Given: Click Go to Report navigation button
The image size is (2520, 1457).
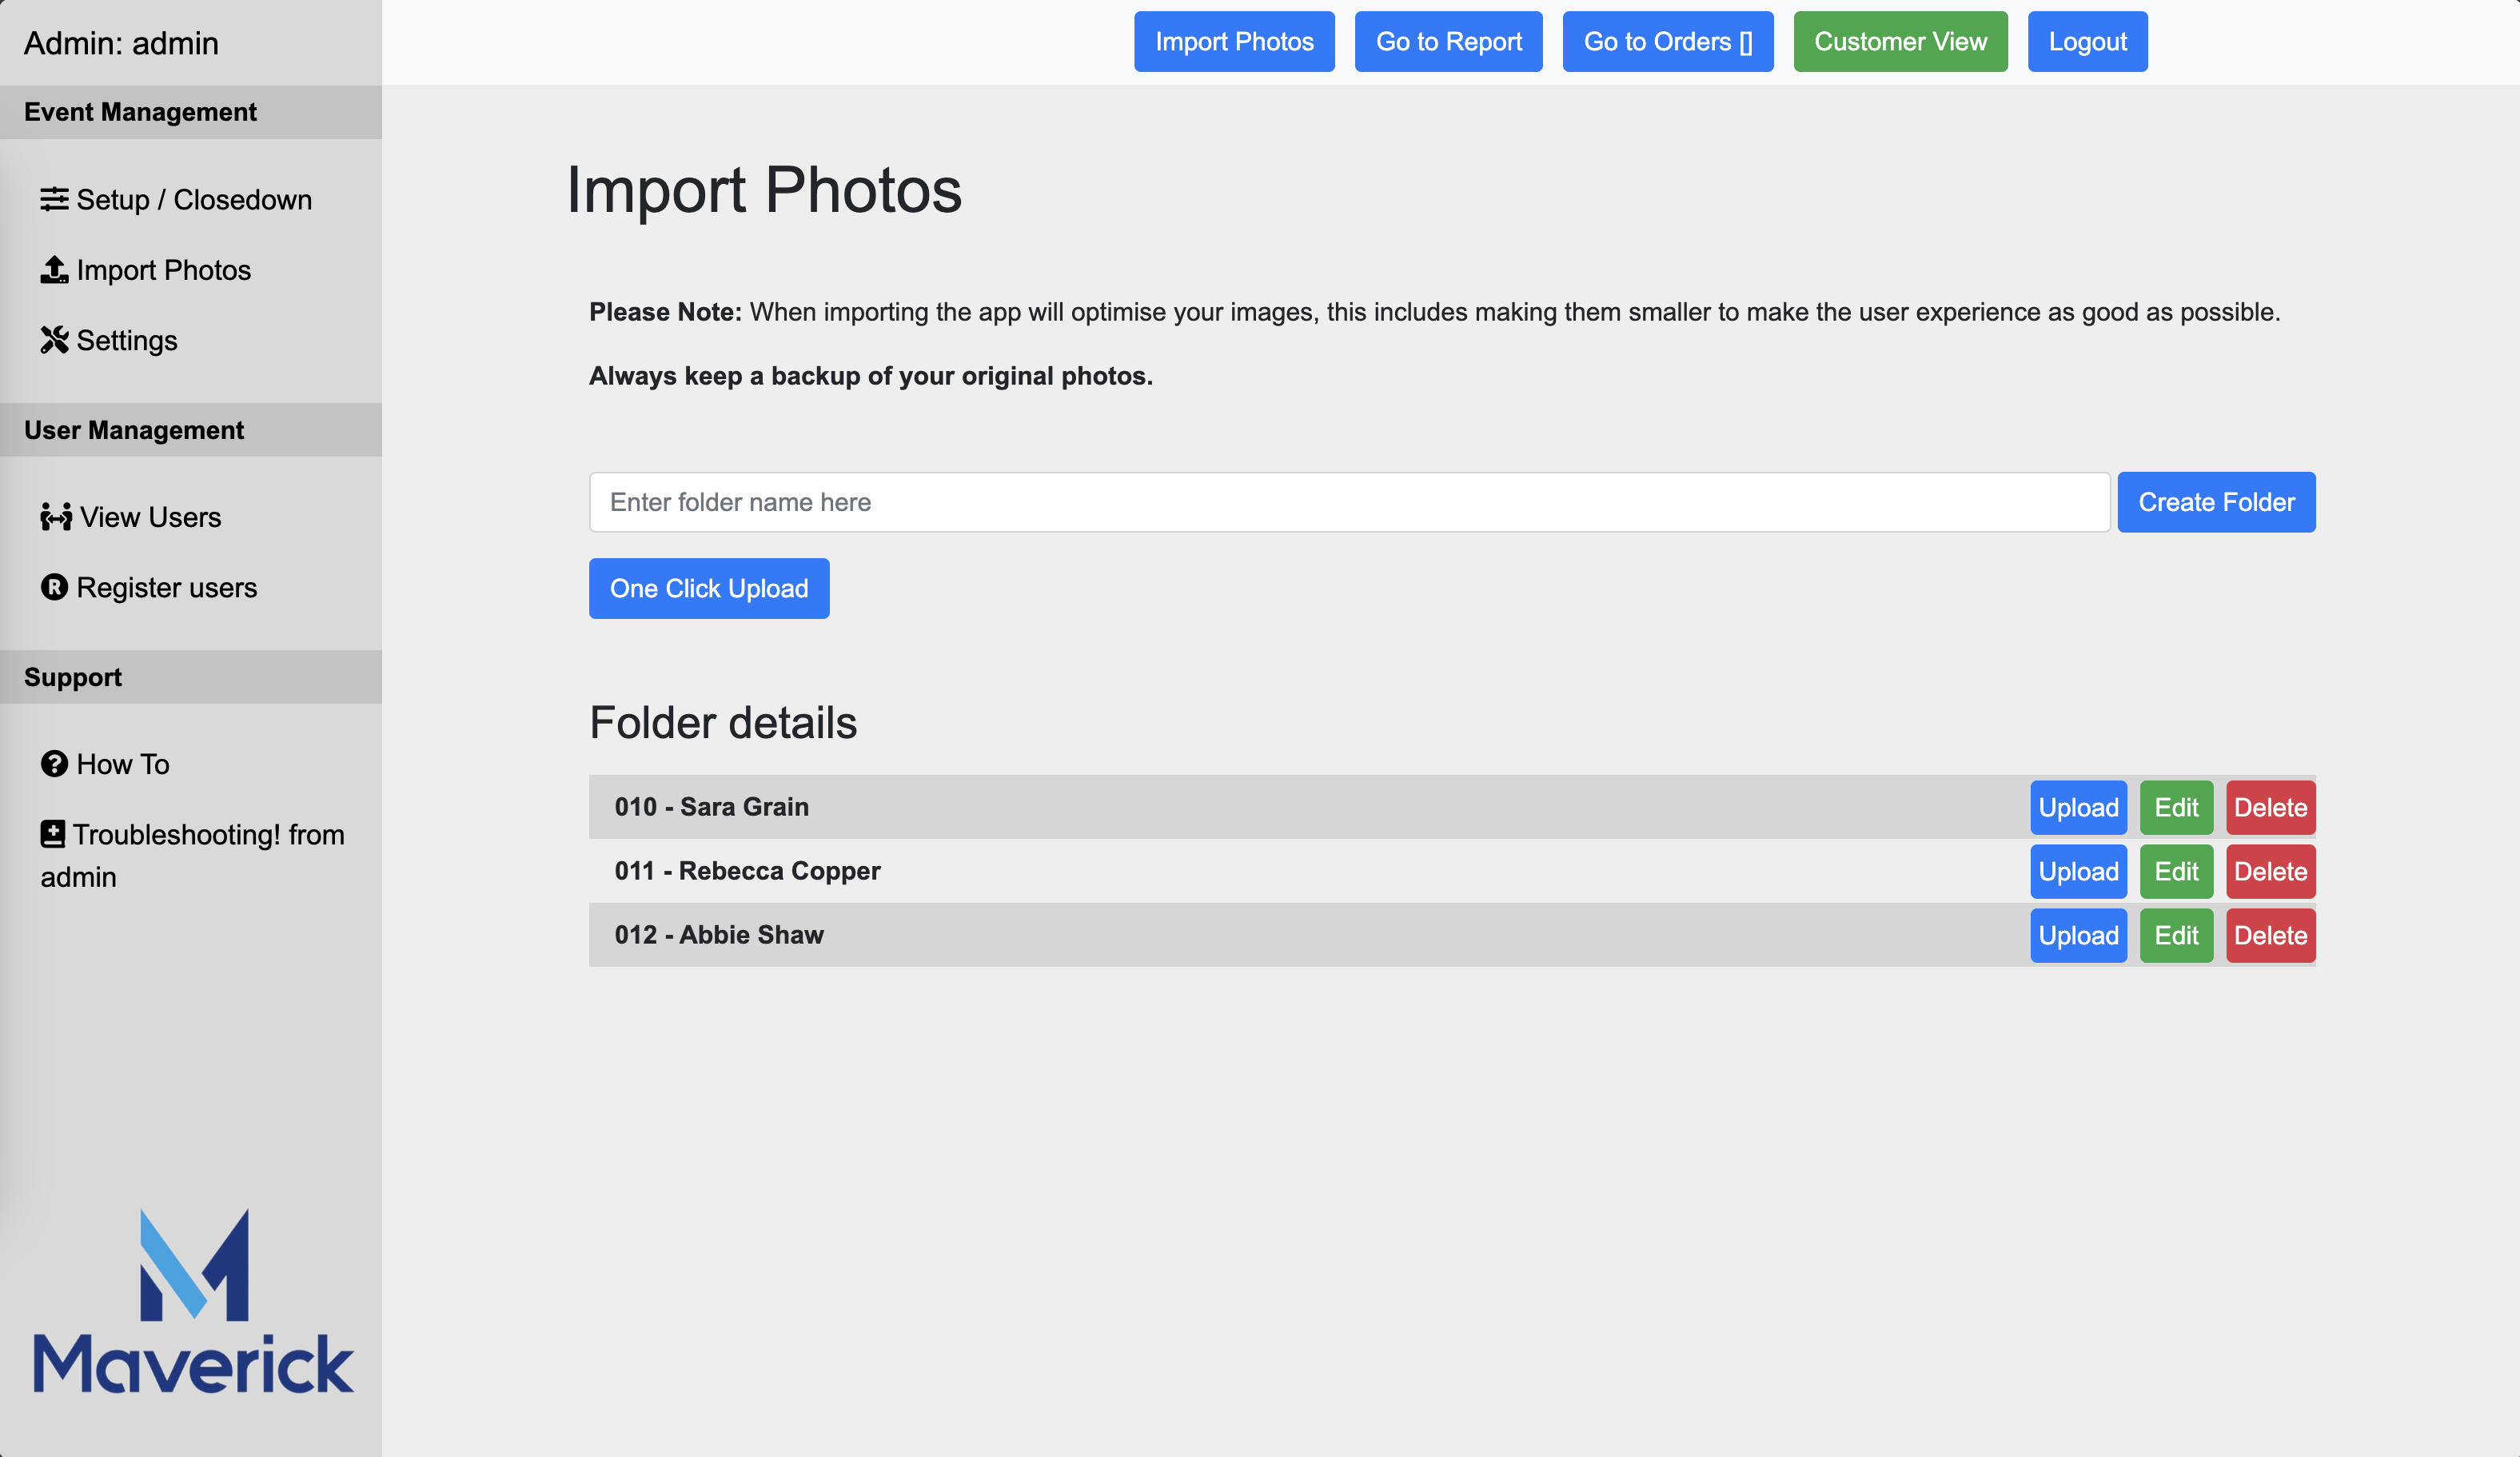Looking at the screenshot, I should coord(1449,42).
